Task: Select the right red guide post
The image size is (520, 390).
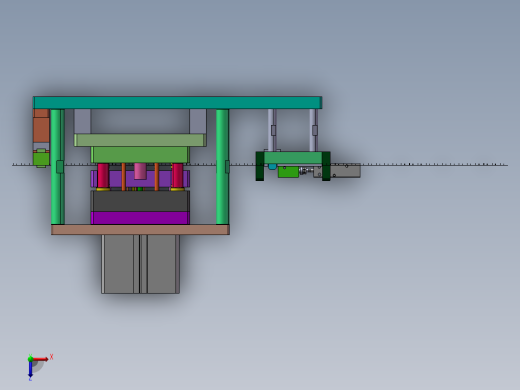Action: click(177, 176)
